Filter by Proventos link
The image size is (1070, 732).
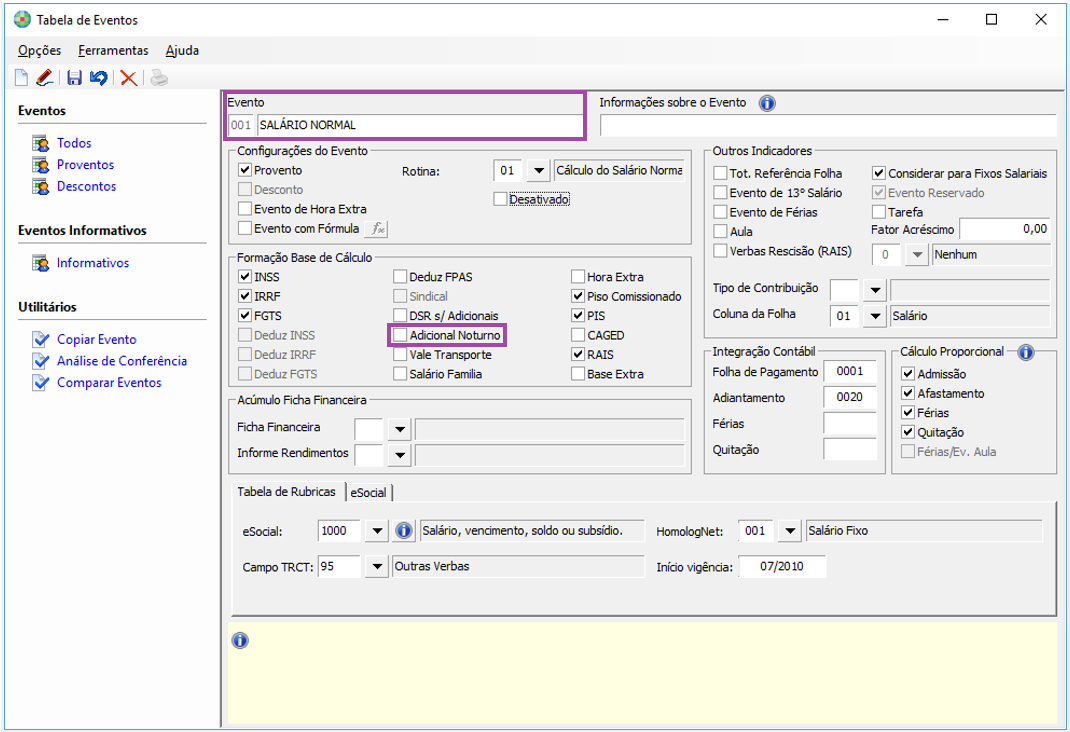click(x=85, y=165)
